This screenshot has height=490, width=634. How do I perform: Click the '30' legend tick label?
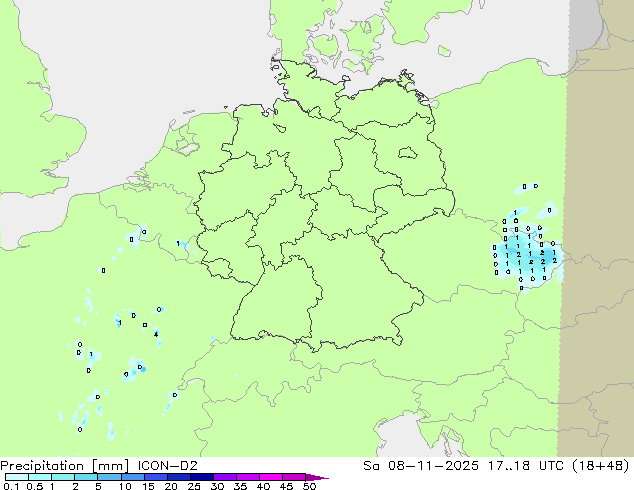point(217,486)
